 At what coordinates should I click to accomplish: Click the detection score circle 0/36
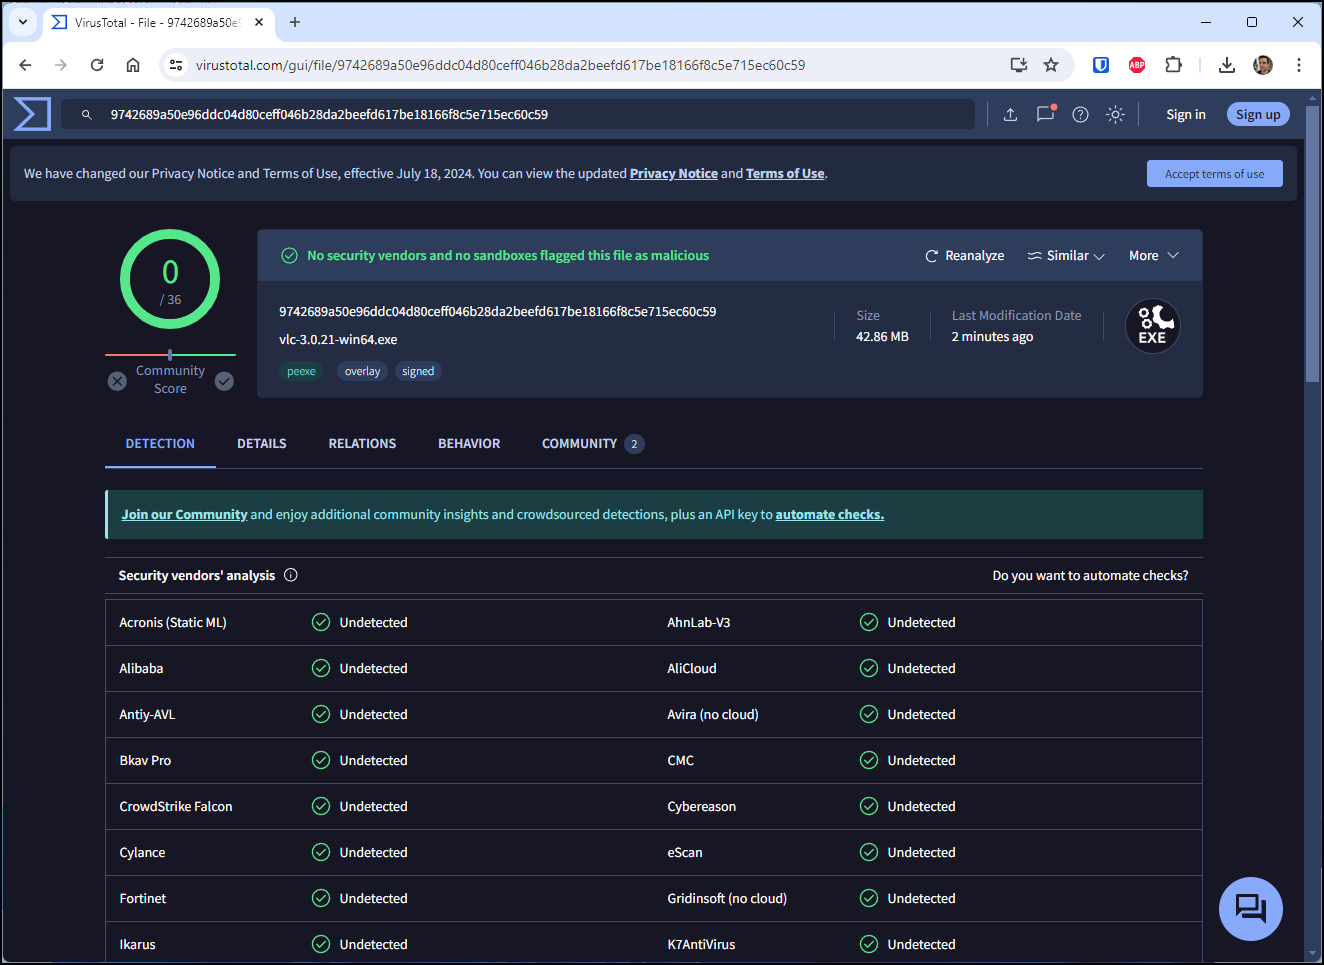pyautogui.click(x=170, y=279)
